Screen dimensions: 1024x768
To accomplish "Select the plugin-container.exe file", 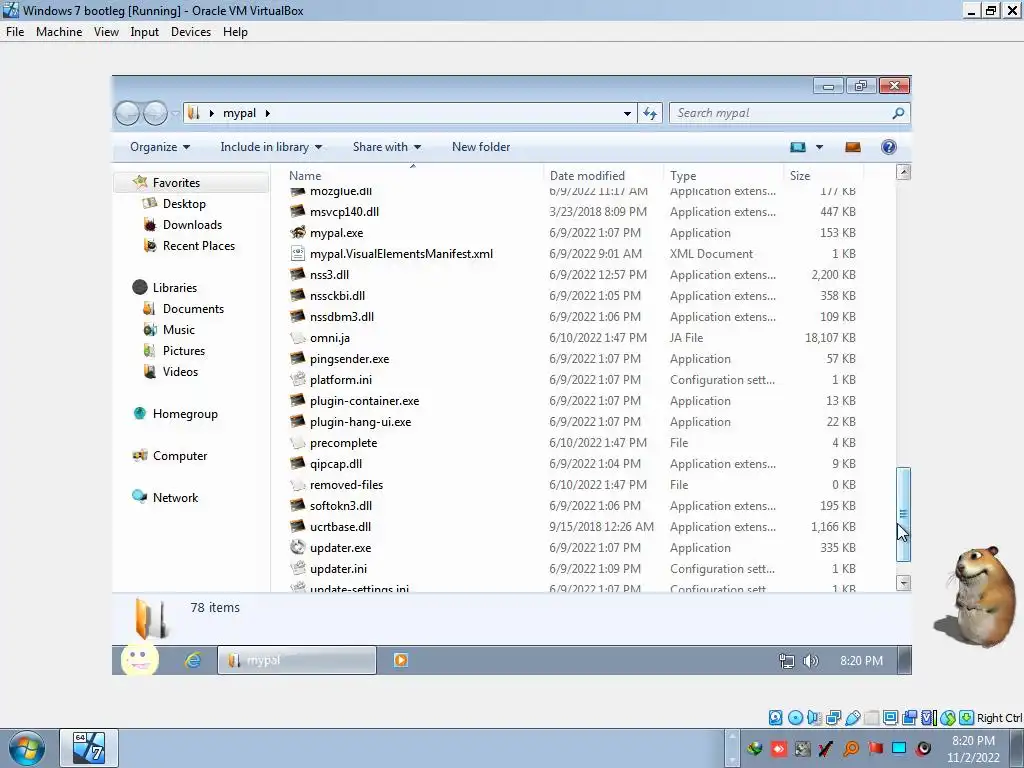I will 364,401.
